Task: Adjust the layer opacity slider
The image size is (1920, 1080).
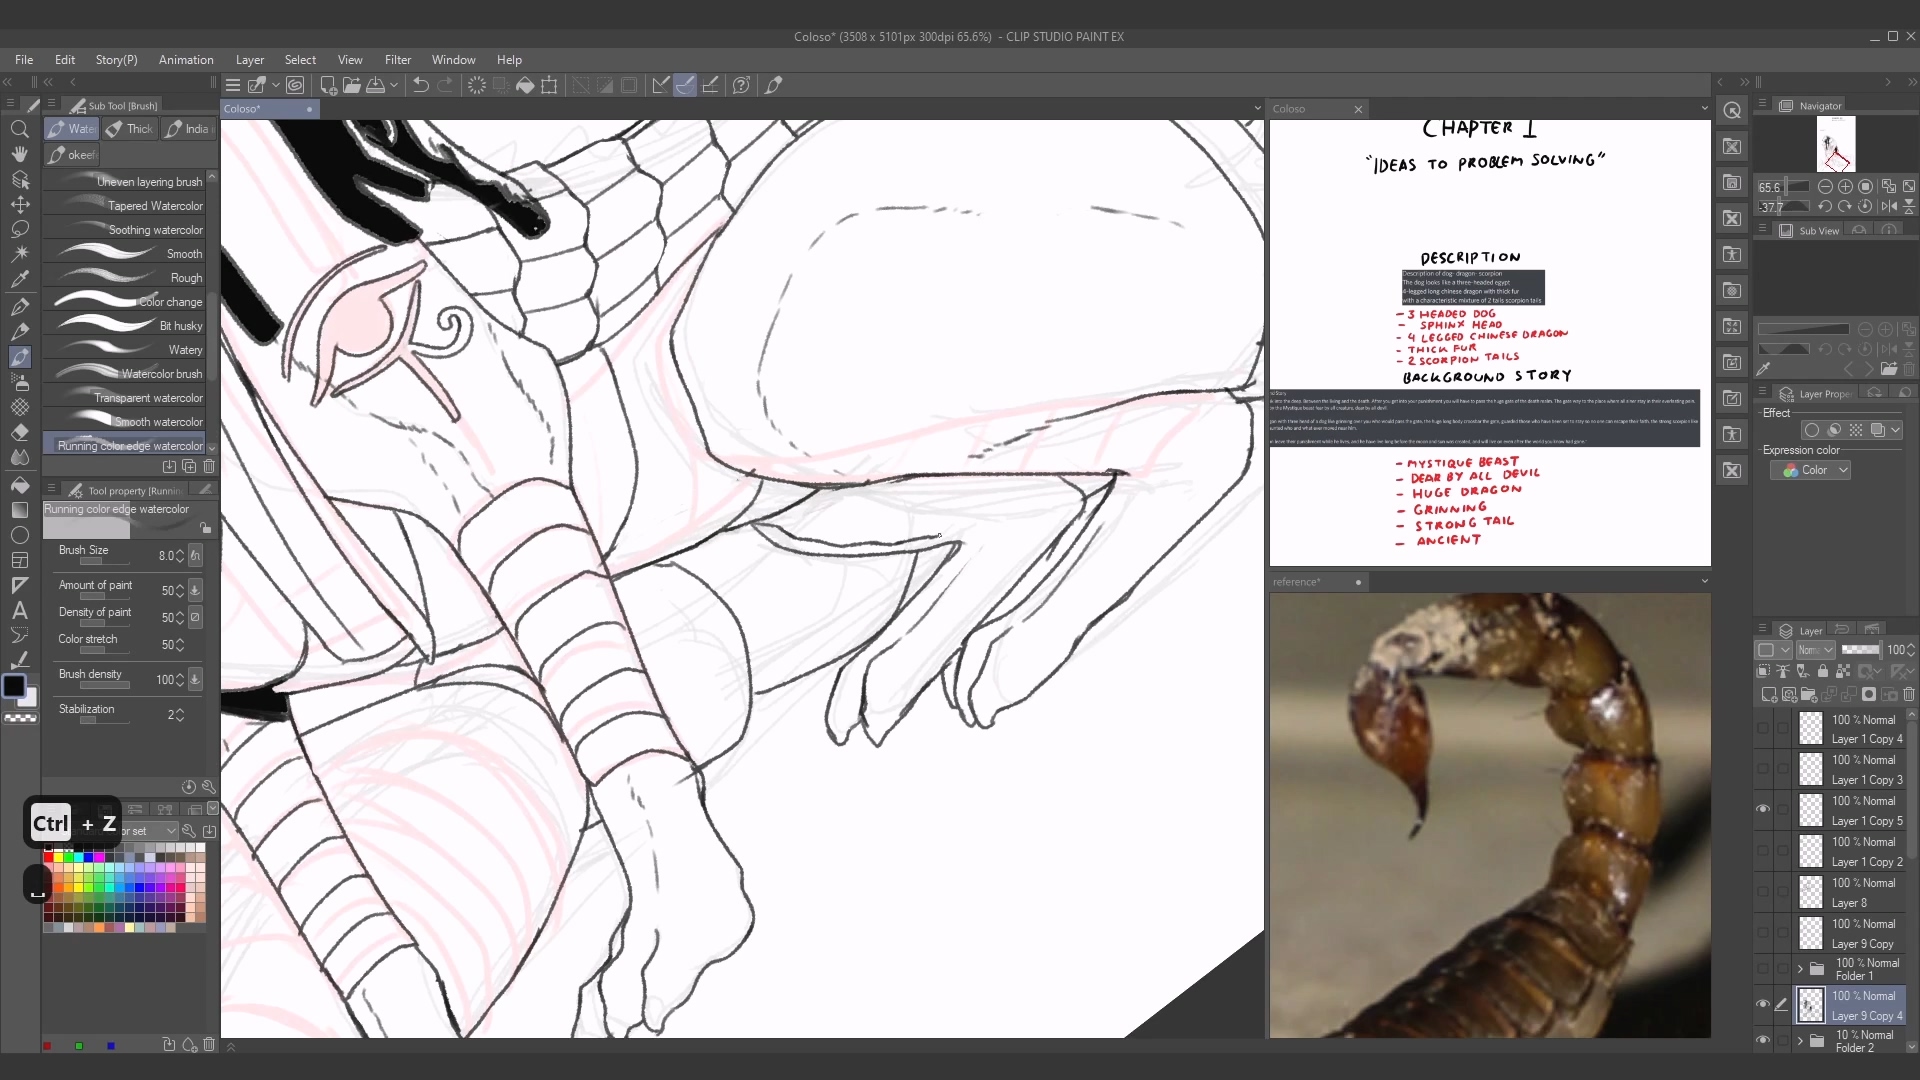Action: (x=1861, y=650)
